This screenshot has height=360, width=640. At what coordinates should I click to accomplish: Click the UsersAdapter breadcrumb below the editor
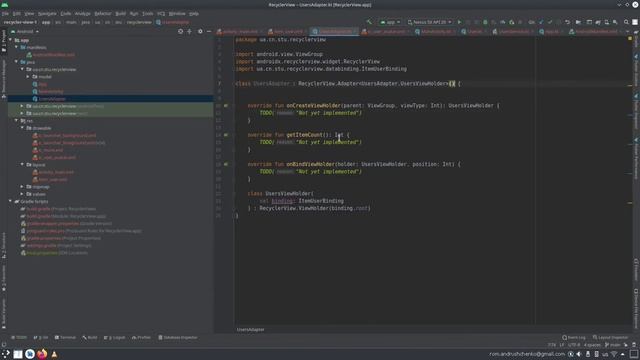pyautogui.click(x=250, y=329)
